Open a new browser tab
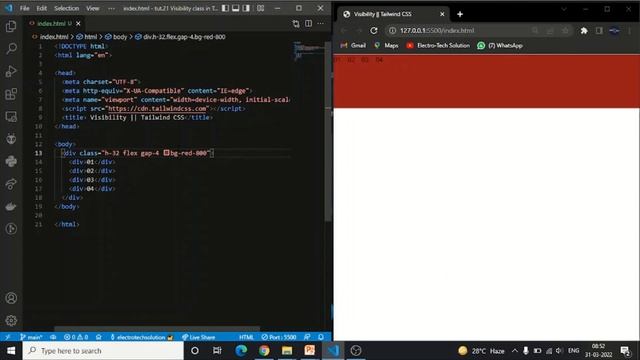This screenshot has height=360, width=640. 460,14
